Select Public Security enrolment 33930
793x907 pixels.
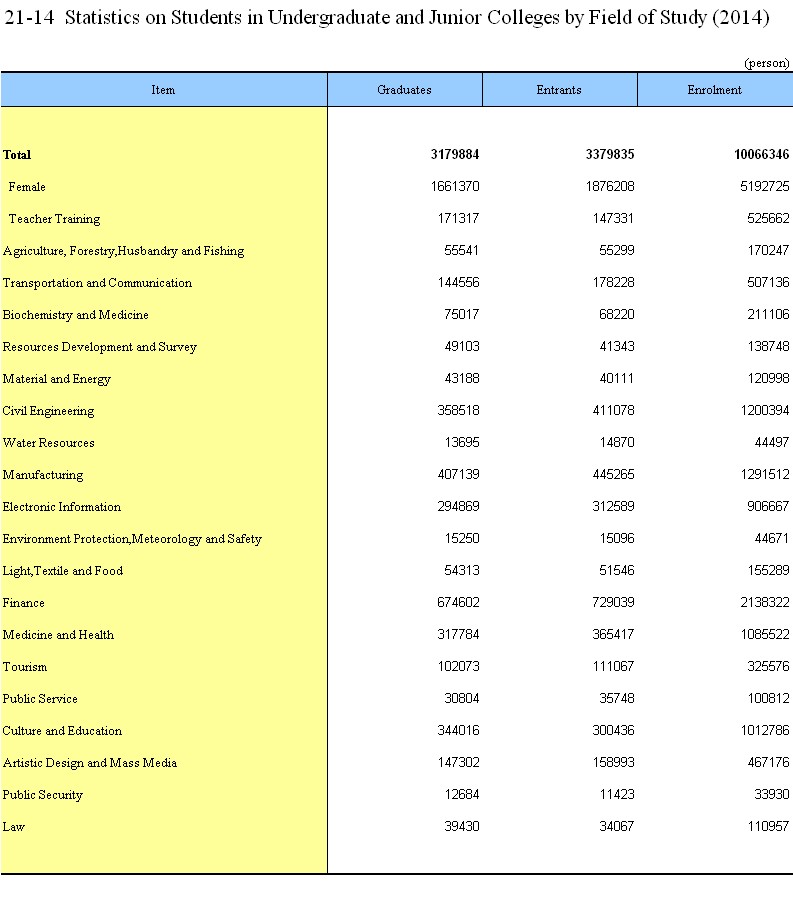[x=772, y=794]
